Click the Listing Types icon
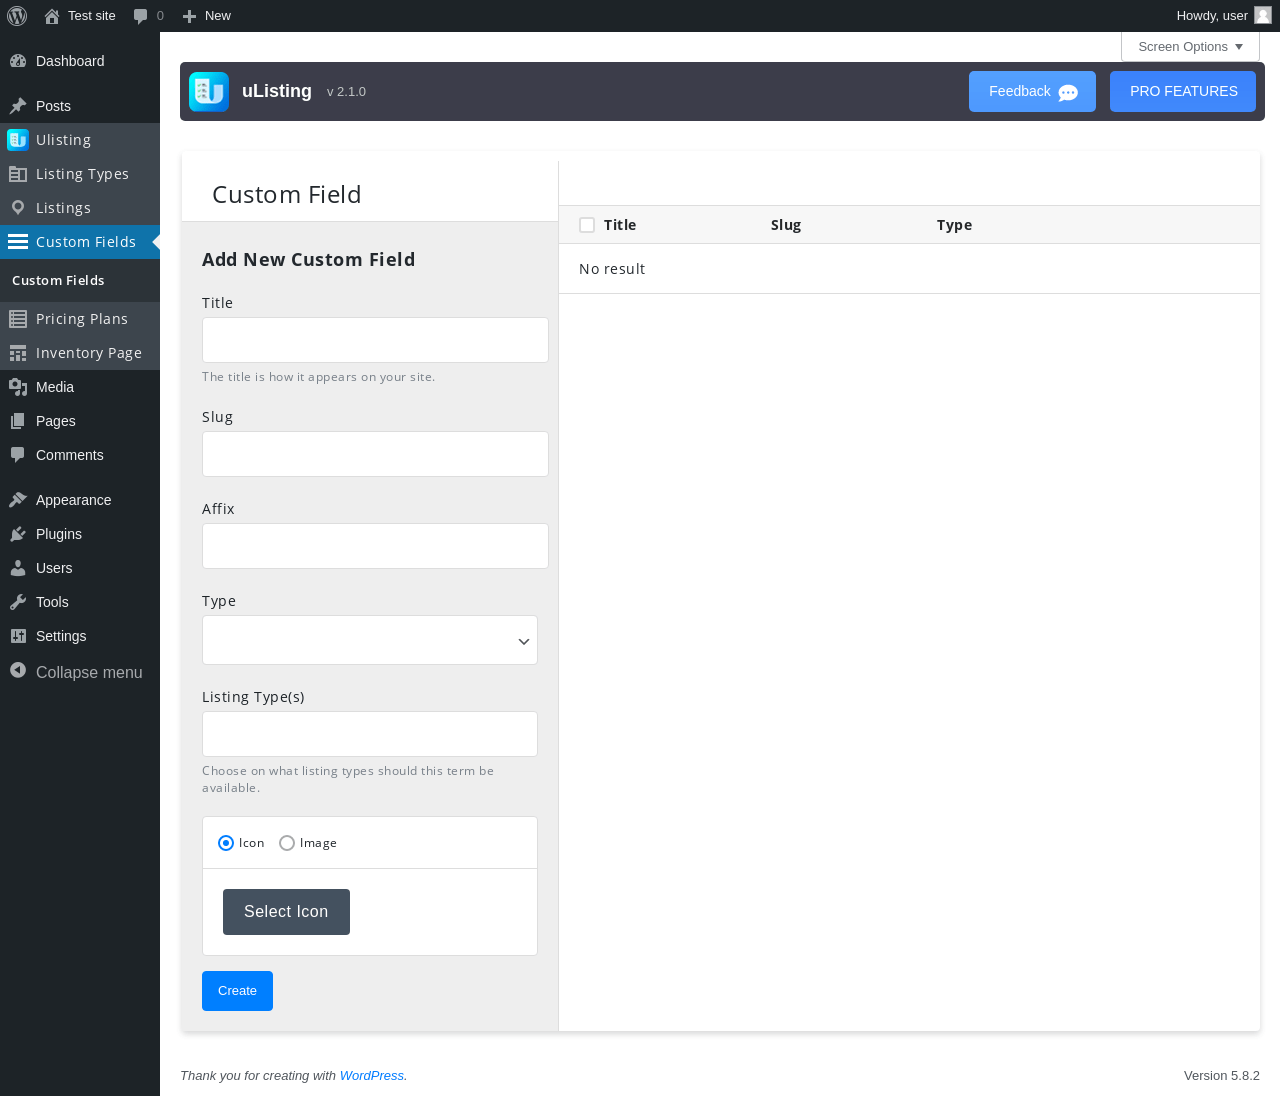The image size is (1280, 1096). tap(18, 174)
